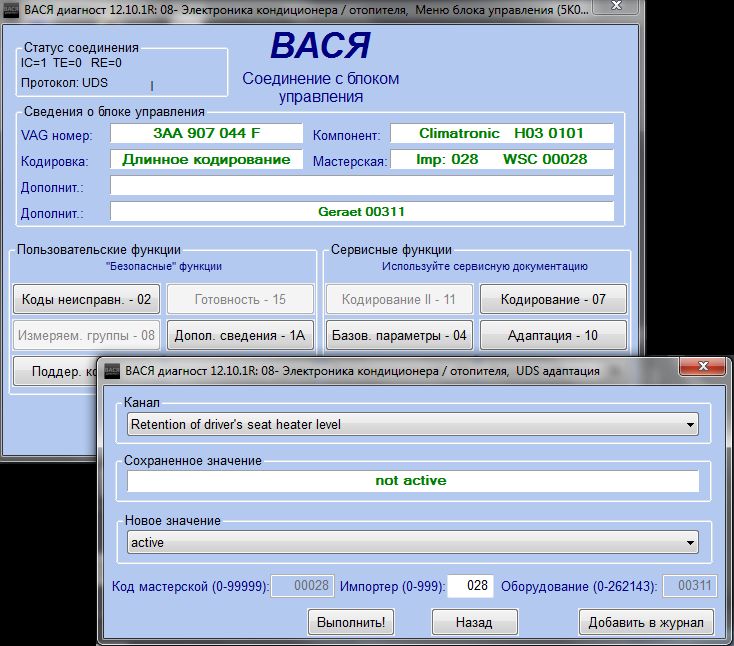Image resolution: width=734 pixels, height=646 pixels.
Task: Click the "Импортер" input field with 028
Action: [x=470, y=586]
